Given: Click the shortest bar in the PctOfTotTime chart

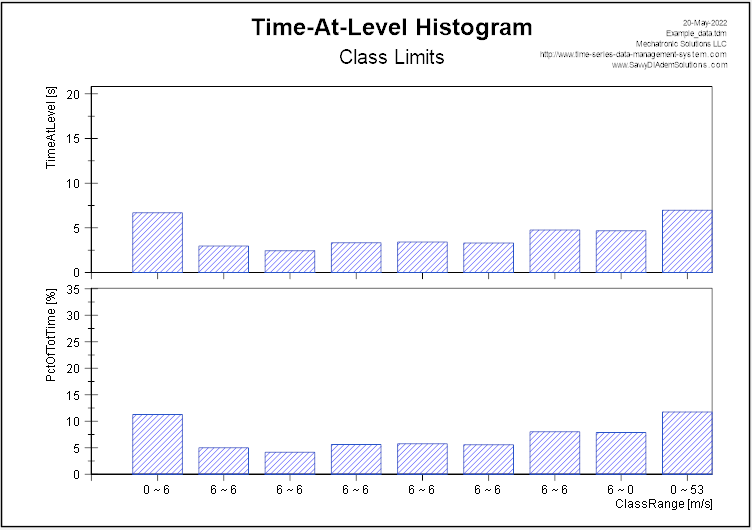Looking at the screenshot, I should tap(290, 463).
